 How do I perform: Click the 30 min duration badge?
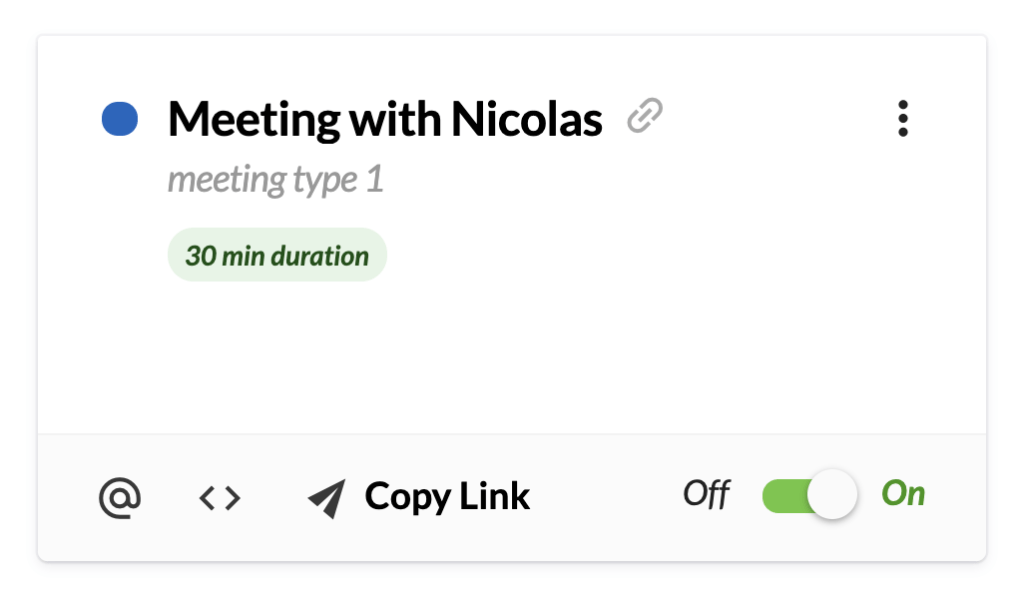point(277,255)
